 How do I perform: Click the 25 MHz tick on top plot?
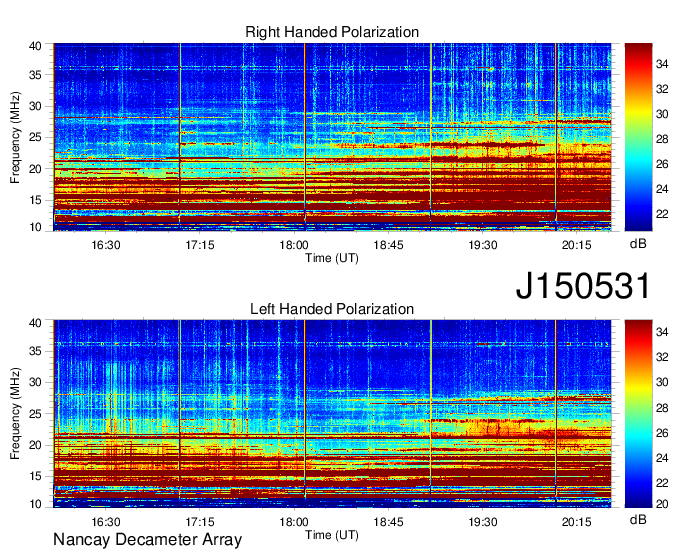35,137
